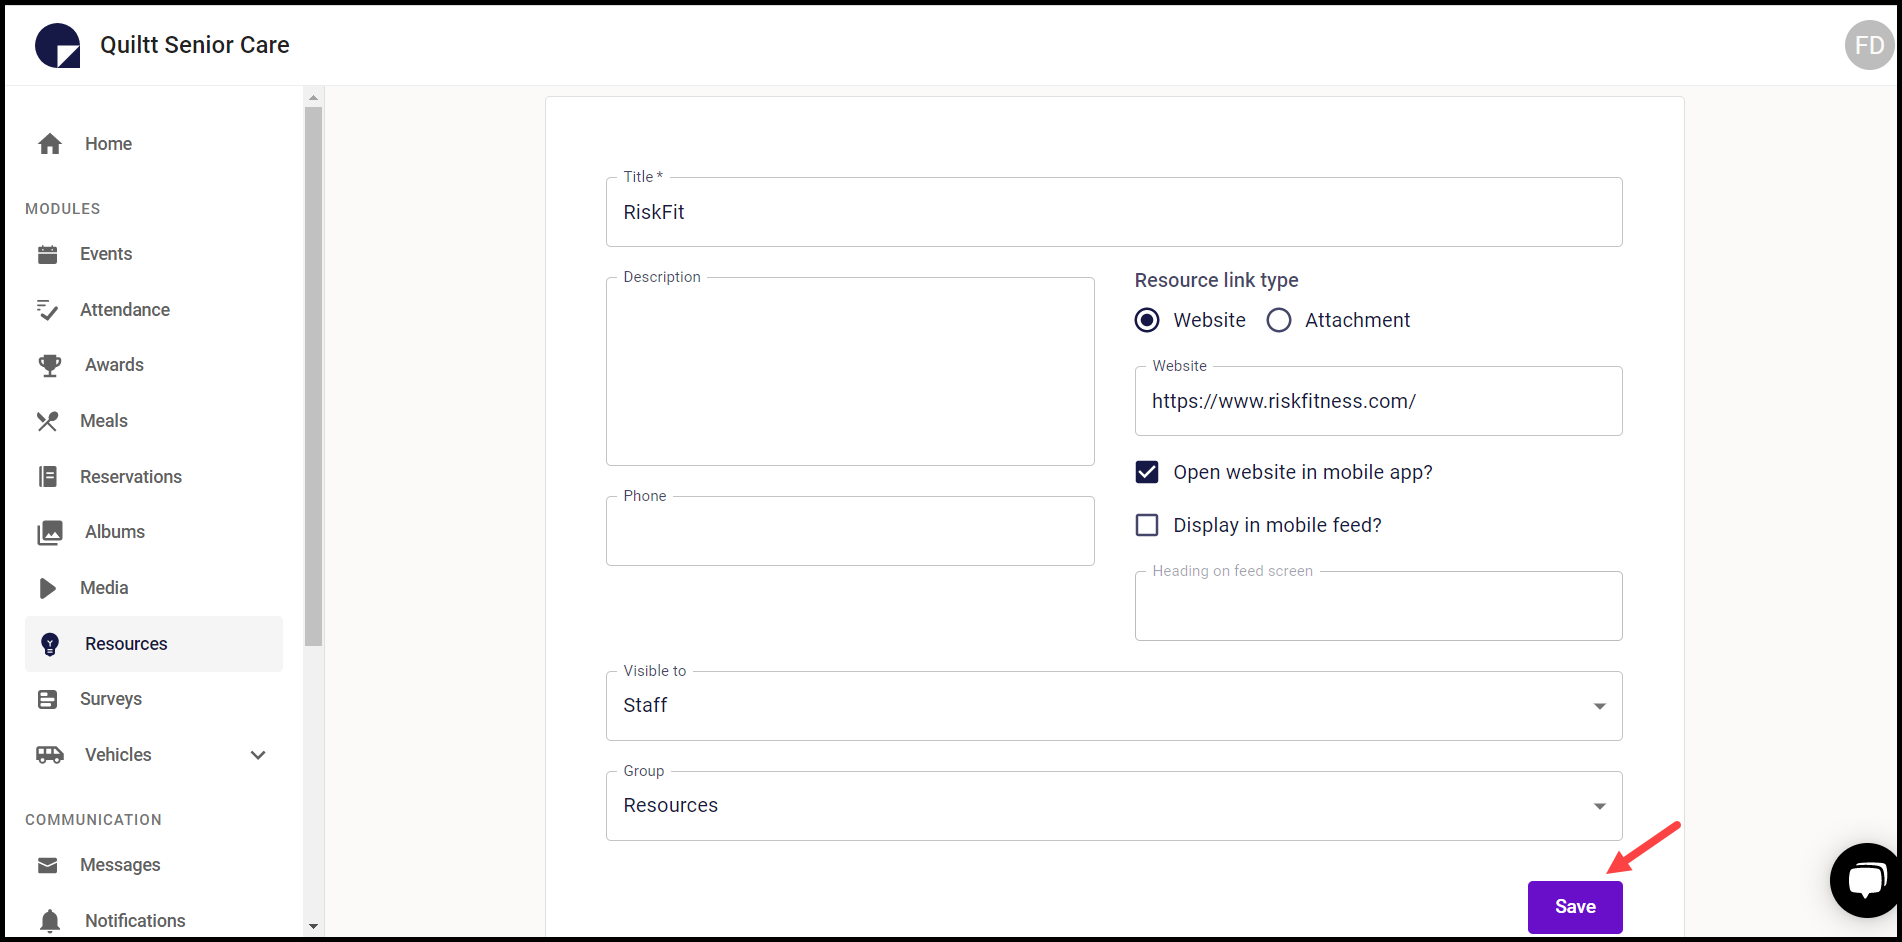This screenshot has width=1902, height=942.
Task: Open the Meals module icon
Action: pos(48,421)
